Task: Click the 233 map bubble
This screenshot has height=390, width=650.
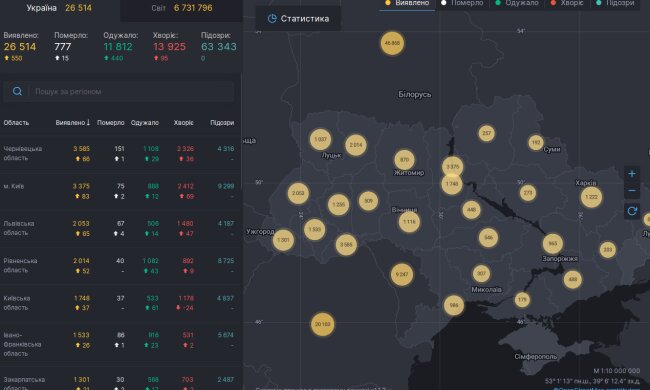Action: [x=608, y=250]
